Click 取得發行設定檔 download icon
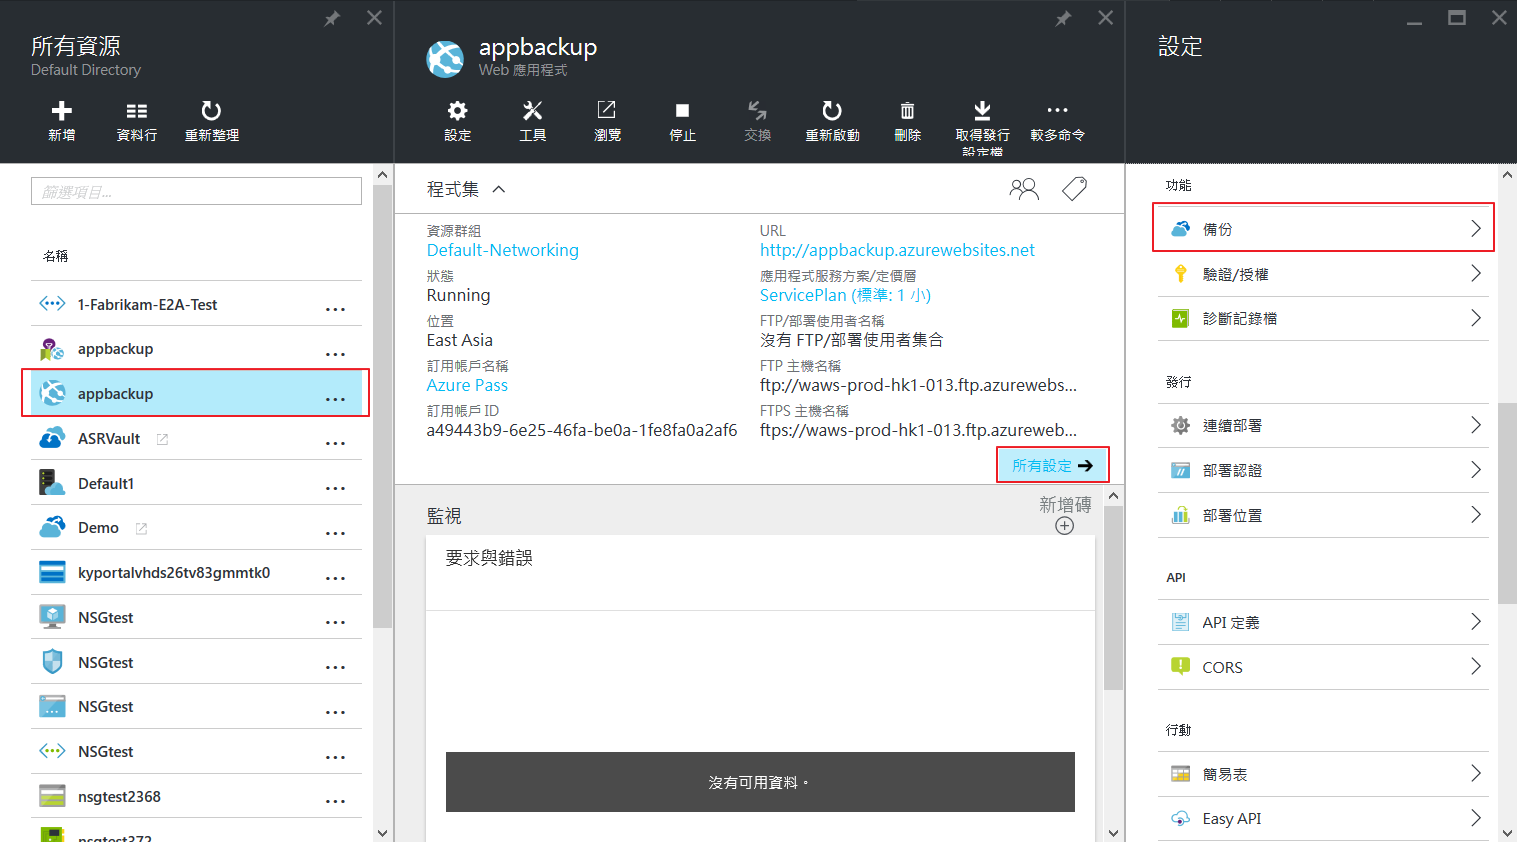The image size is (1517, 842). click(982, 111)
